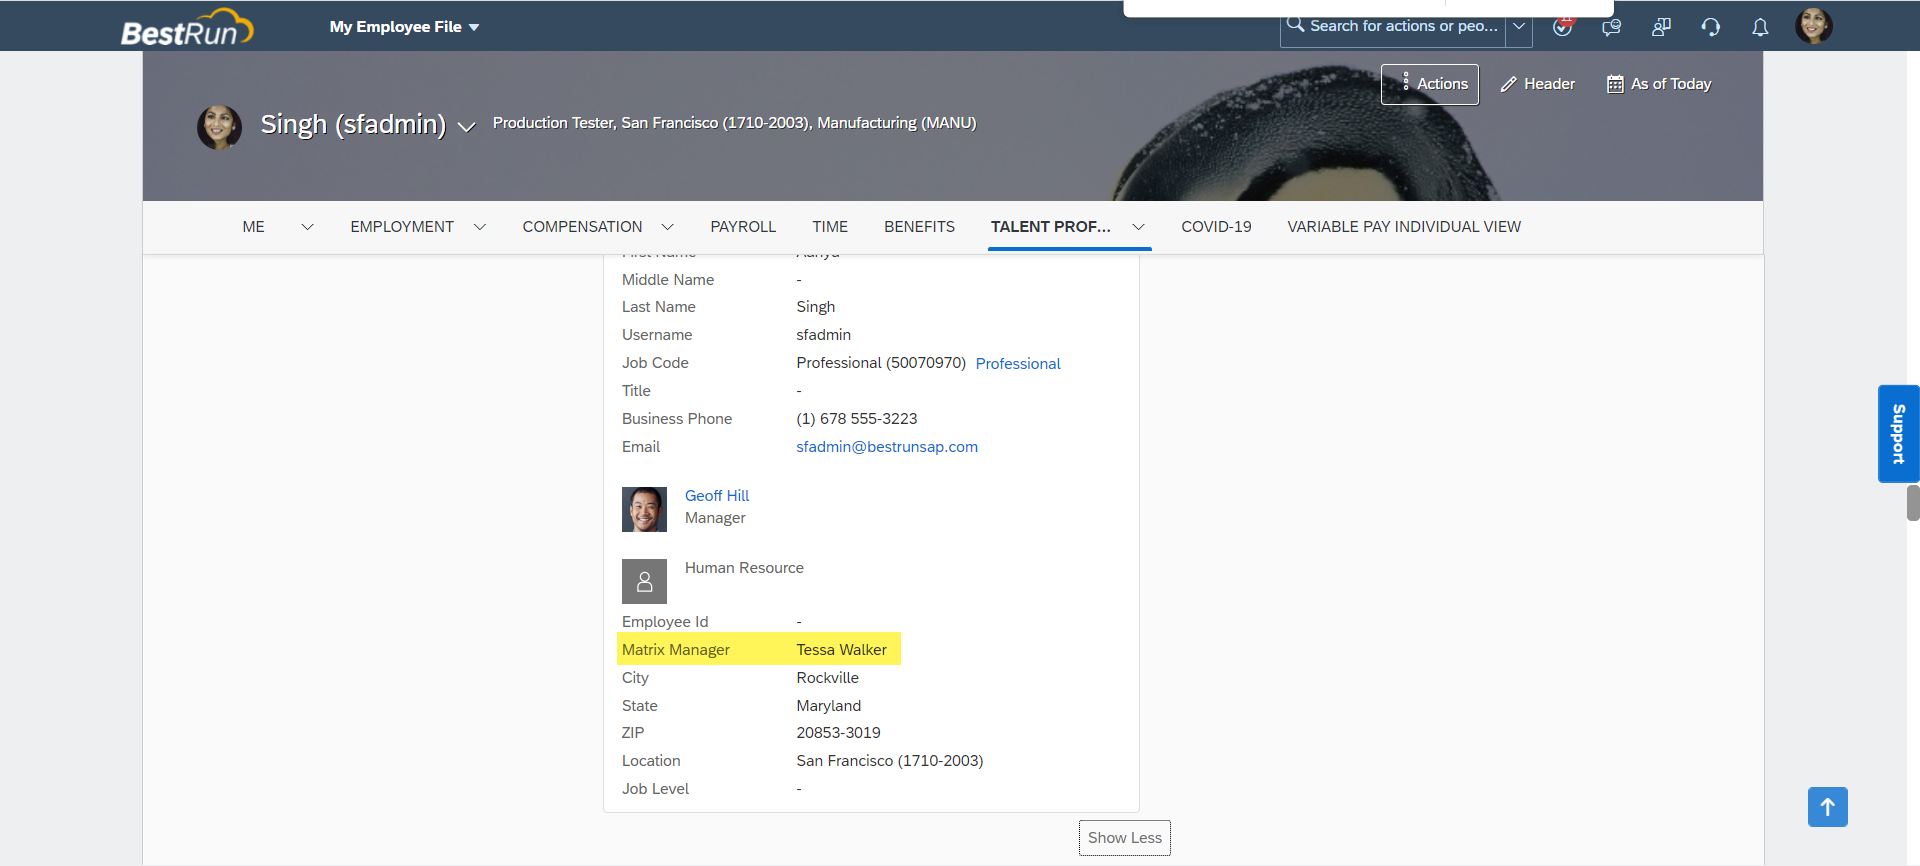The width and height of the screenshot is (1920, 866).
Task: Click the Professional (50070970) job code text
Action: point(881,363)
